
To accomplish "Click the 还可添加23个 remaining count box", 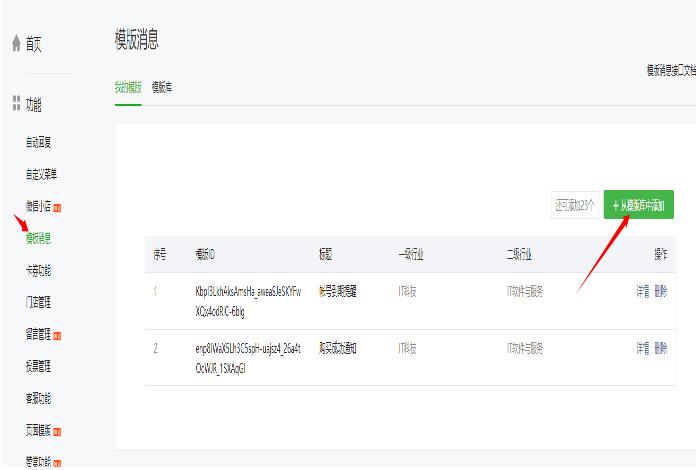I will coord(575,205).
